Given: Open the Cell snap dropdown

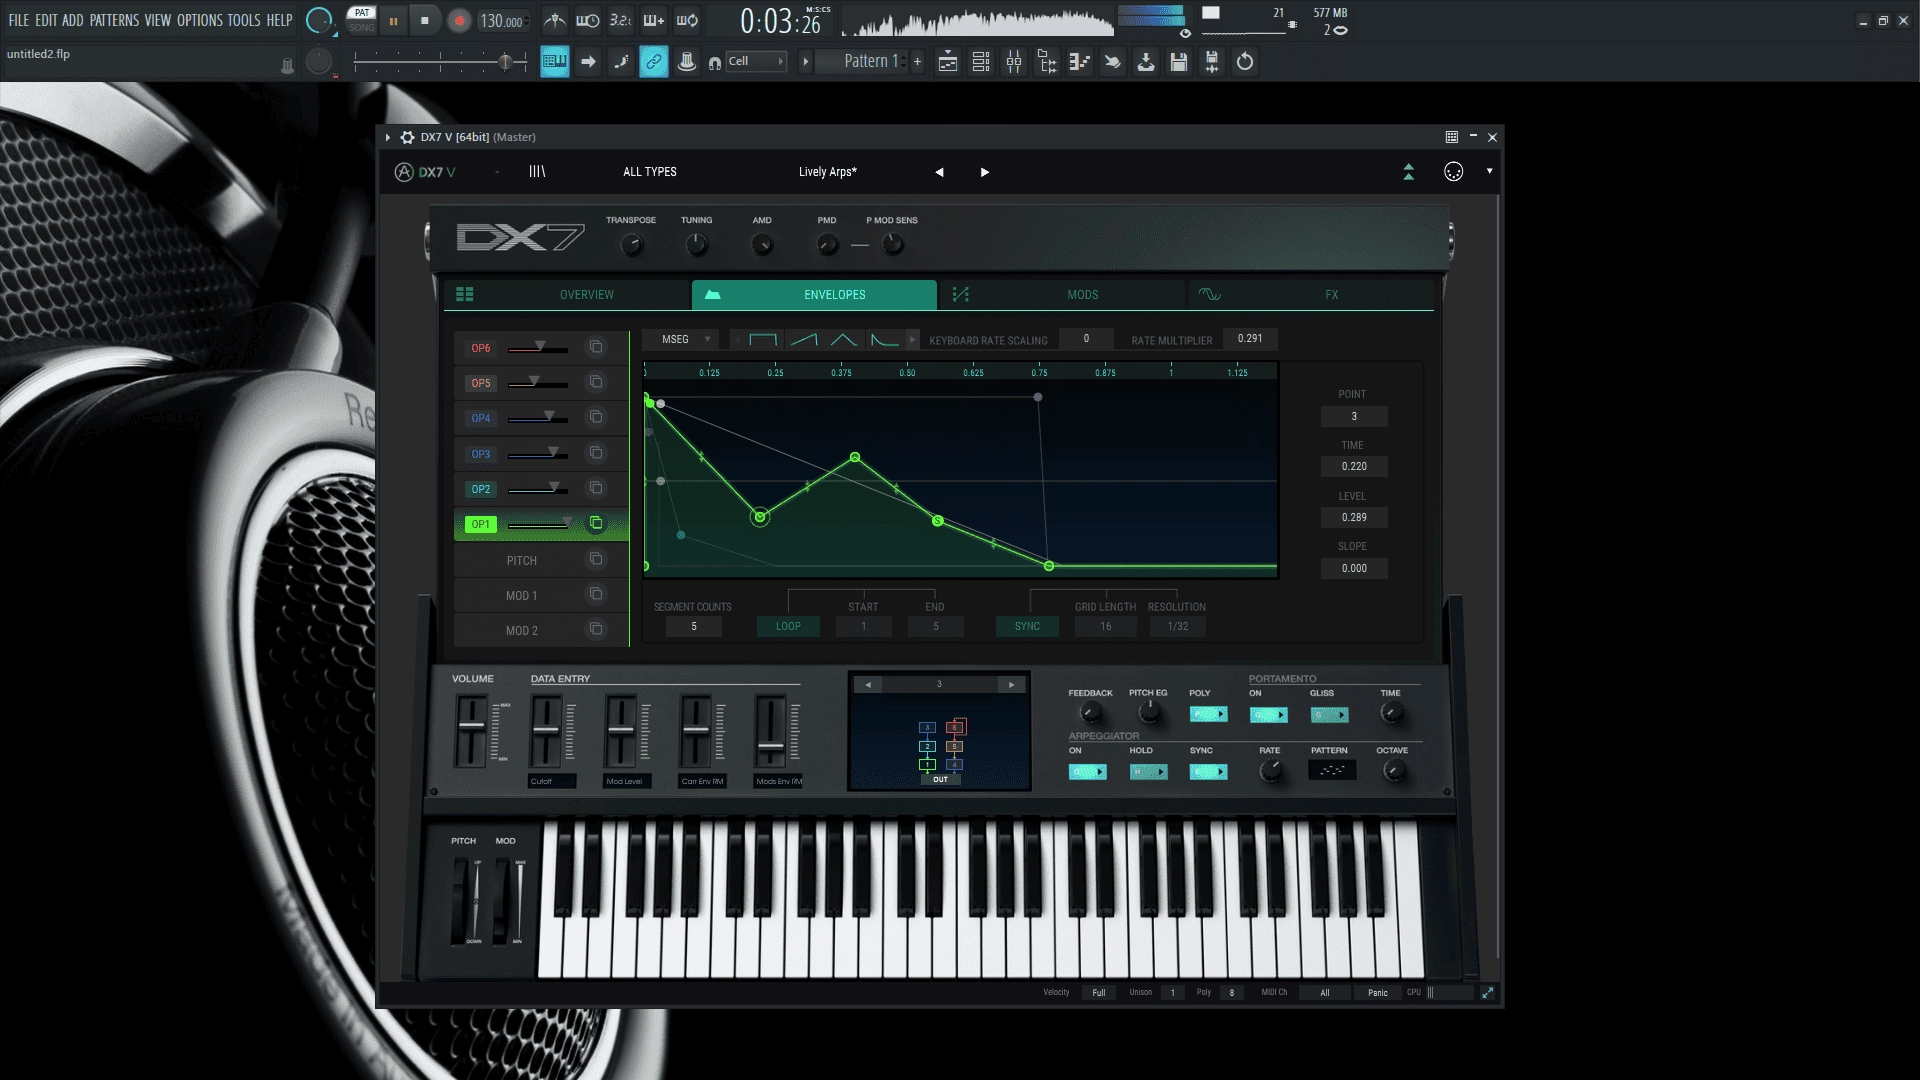Looking at the screenshot, I should click(756, 62).
